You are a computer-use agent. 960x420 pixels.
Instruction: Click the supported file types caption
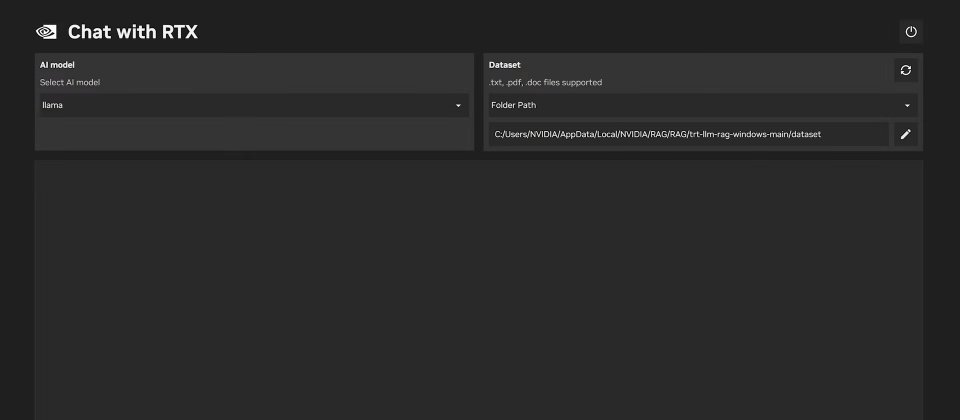(x=545, y=82)
